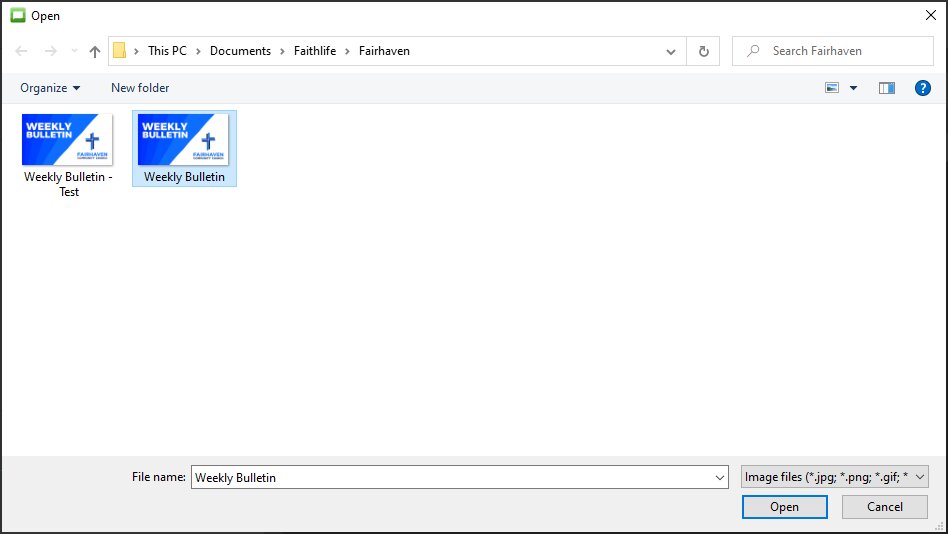Open the view options dropdown arrow
948x534 pixels.
(853, 88)
